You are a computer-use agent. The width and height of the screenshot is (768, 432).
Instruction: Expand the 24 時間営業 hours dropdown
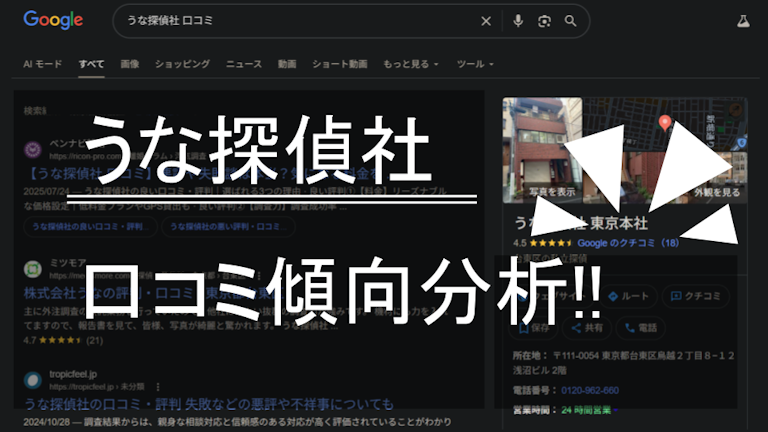point(590,410)
